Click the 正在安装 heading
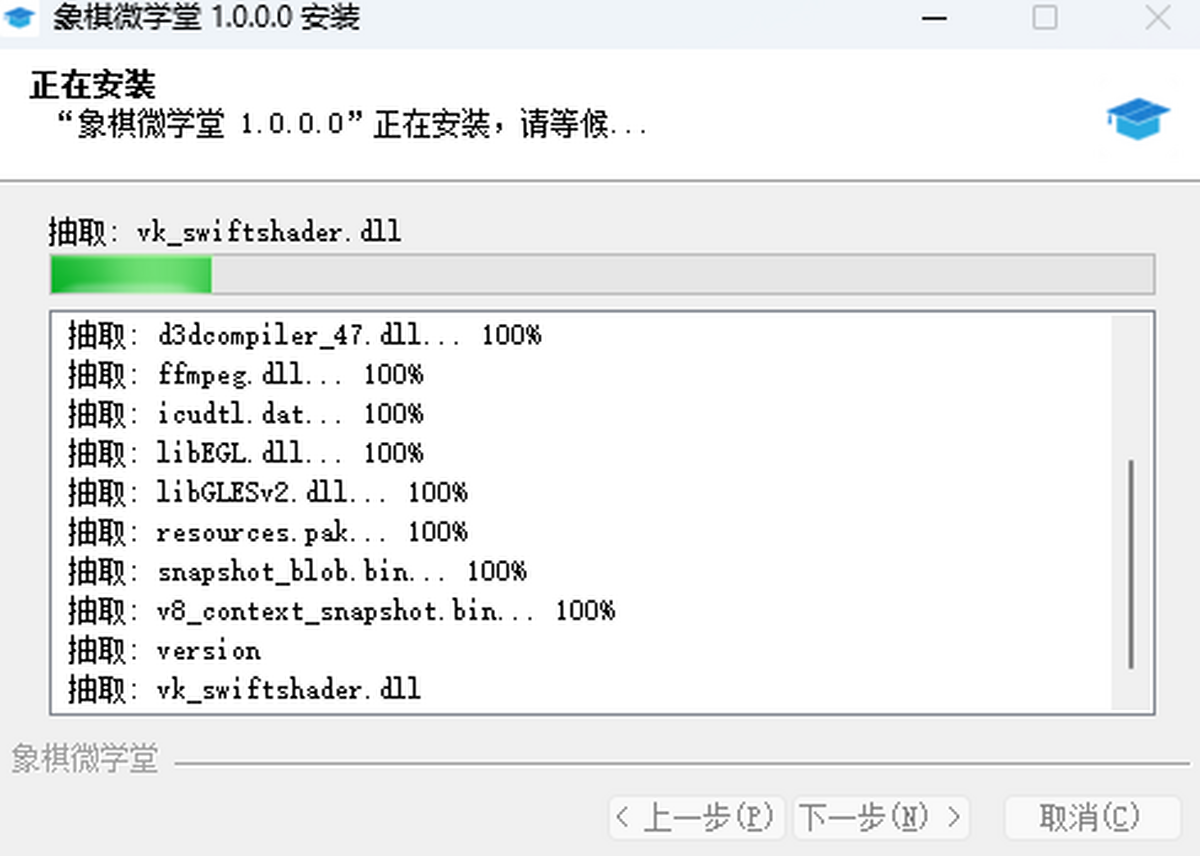 [93, 85]
